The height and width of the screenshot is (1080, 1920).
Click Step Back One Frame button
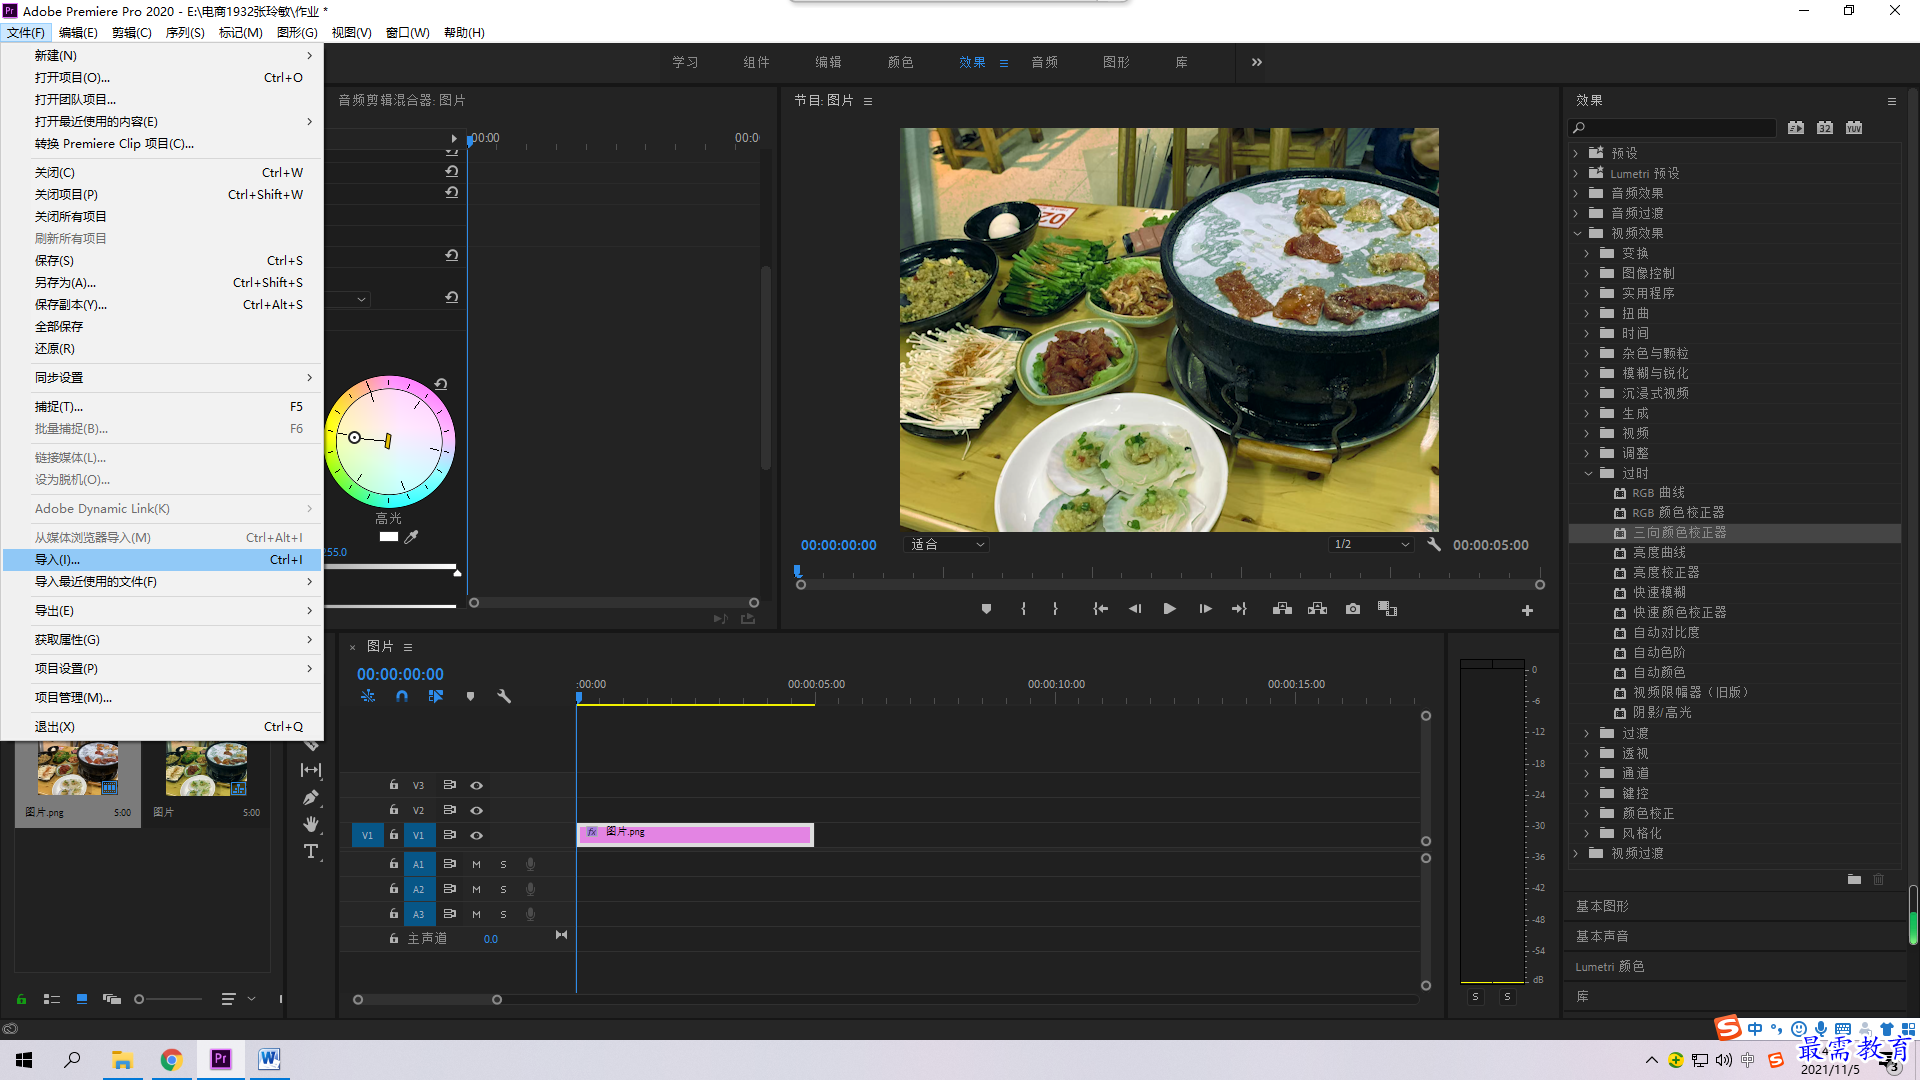click(x=1135, y=609)
